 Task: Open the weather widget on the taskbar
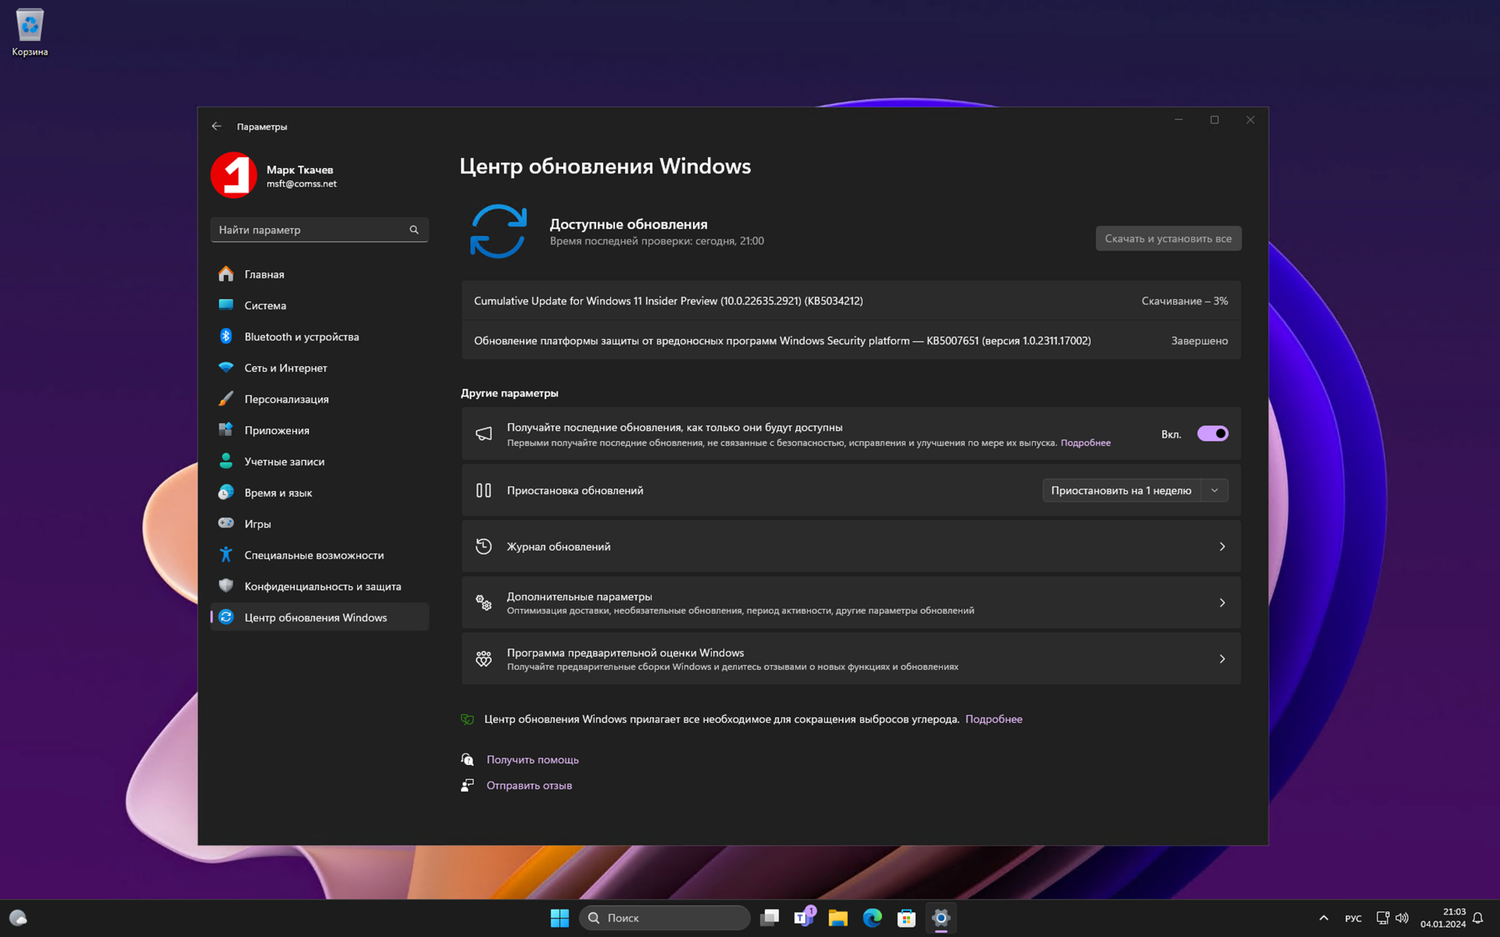pos(18,918)
